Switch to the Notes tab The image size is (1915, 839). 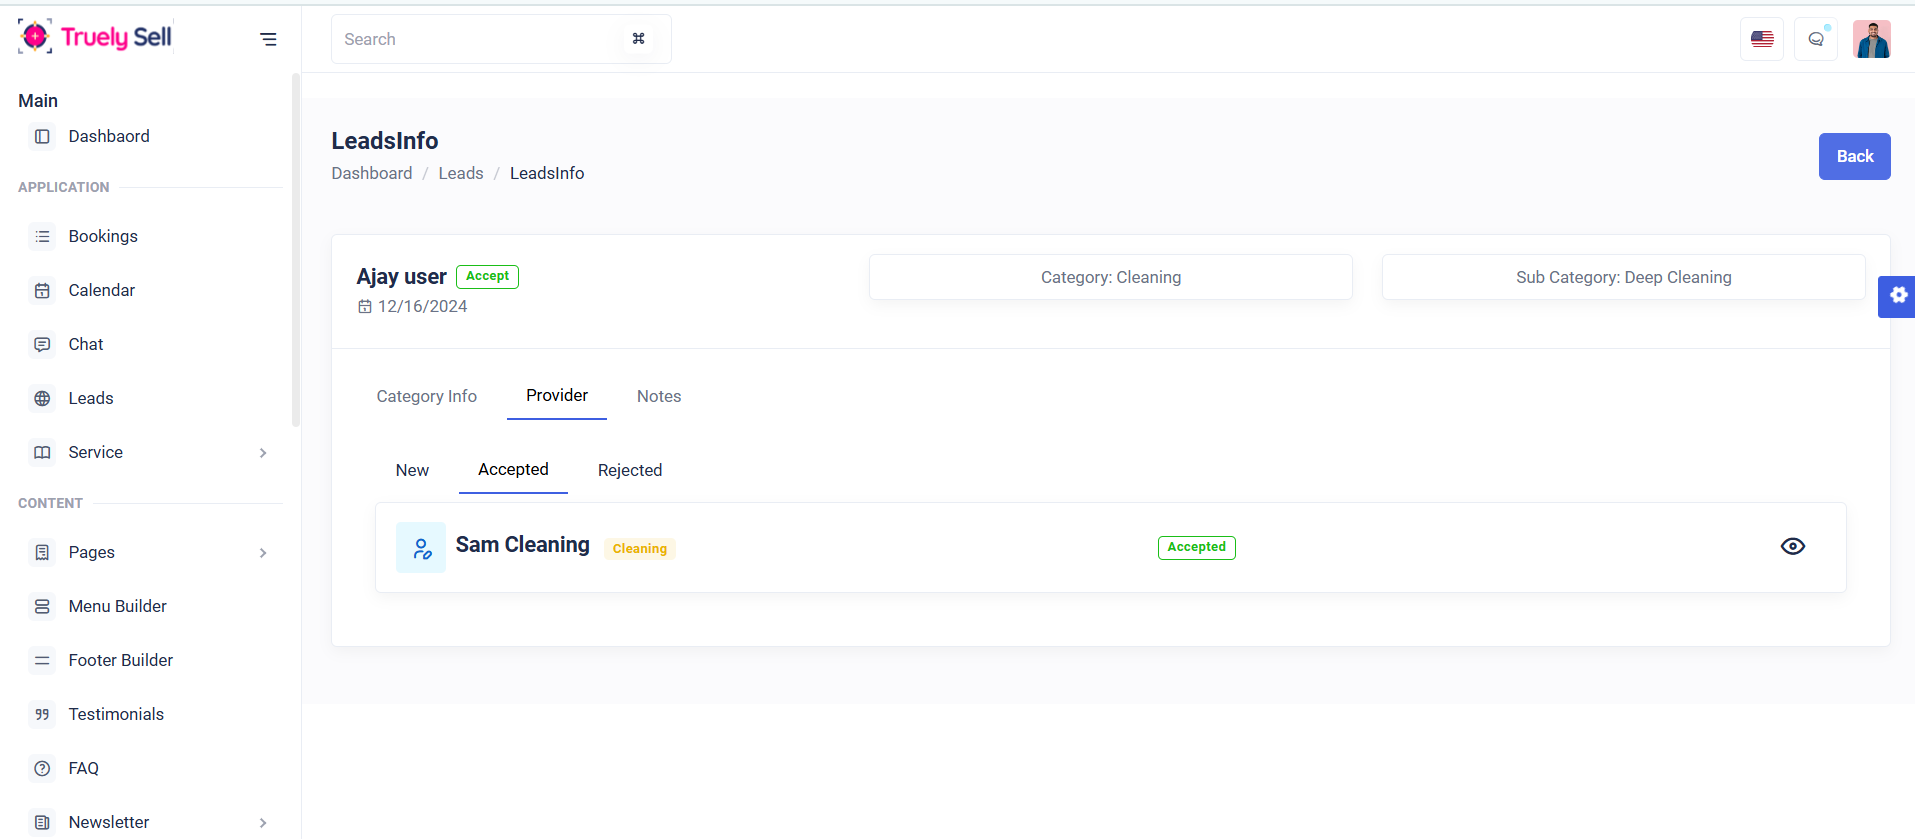[659, 396]
